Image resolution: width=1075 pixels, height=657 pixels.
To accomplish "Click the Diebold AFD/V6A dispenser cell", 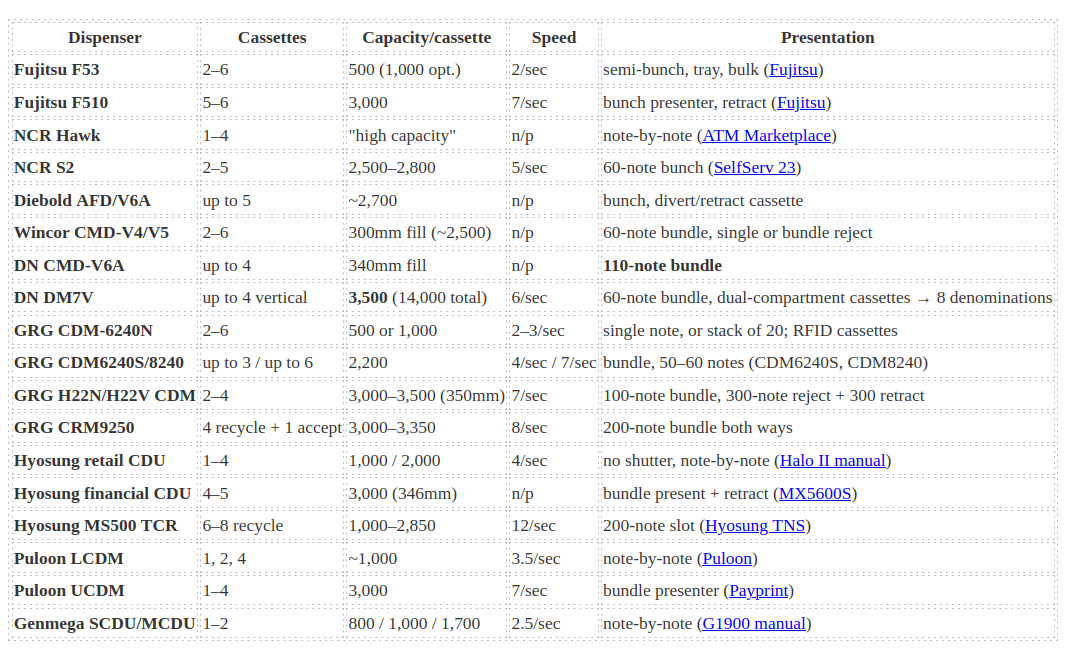I will (82, 201).
